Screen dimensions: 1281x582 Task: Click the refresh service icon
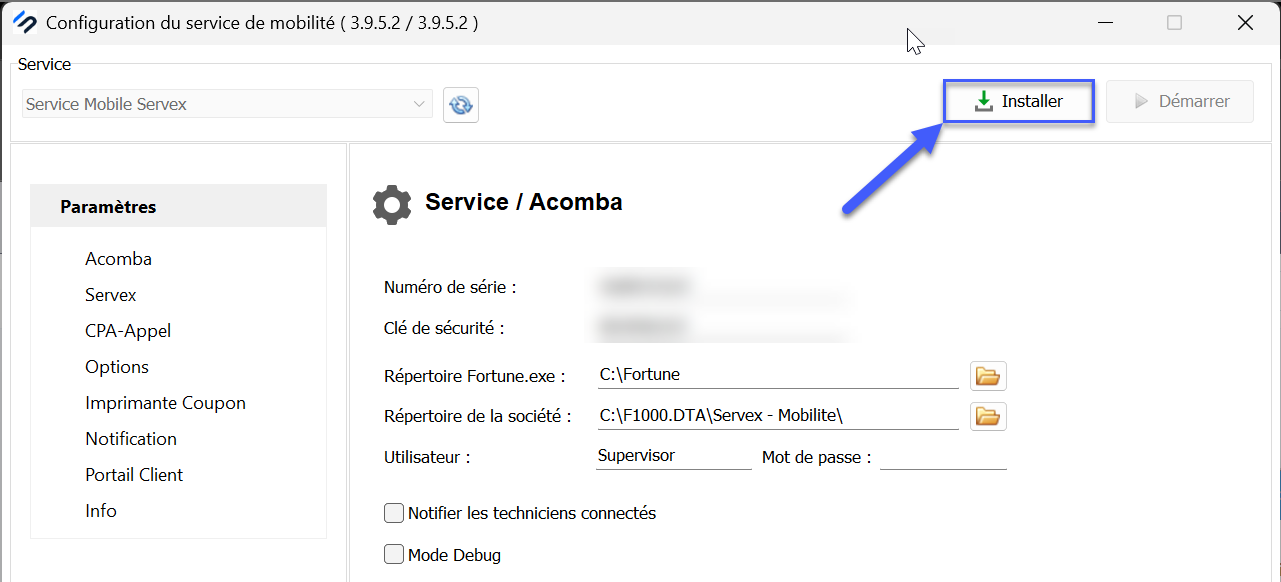461,104
